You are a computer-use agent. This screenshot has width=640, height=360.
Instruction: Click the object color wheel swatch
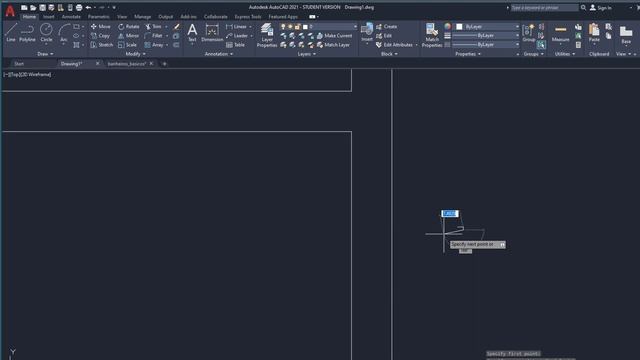(x=448, y=27)
